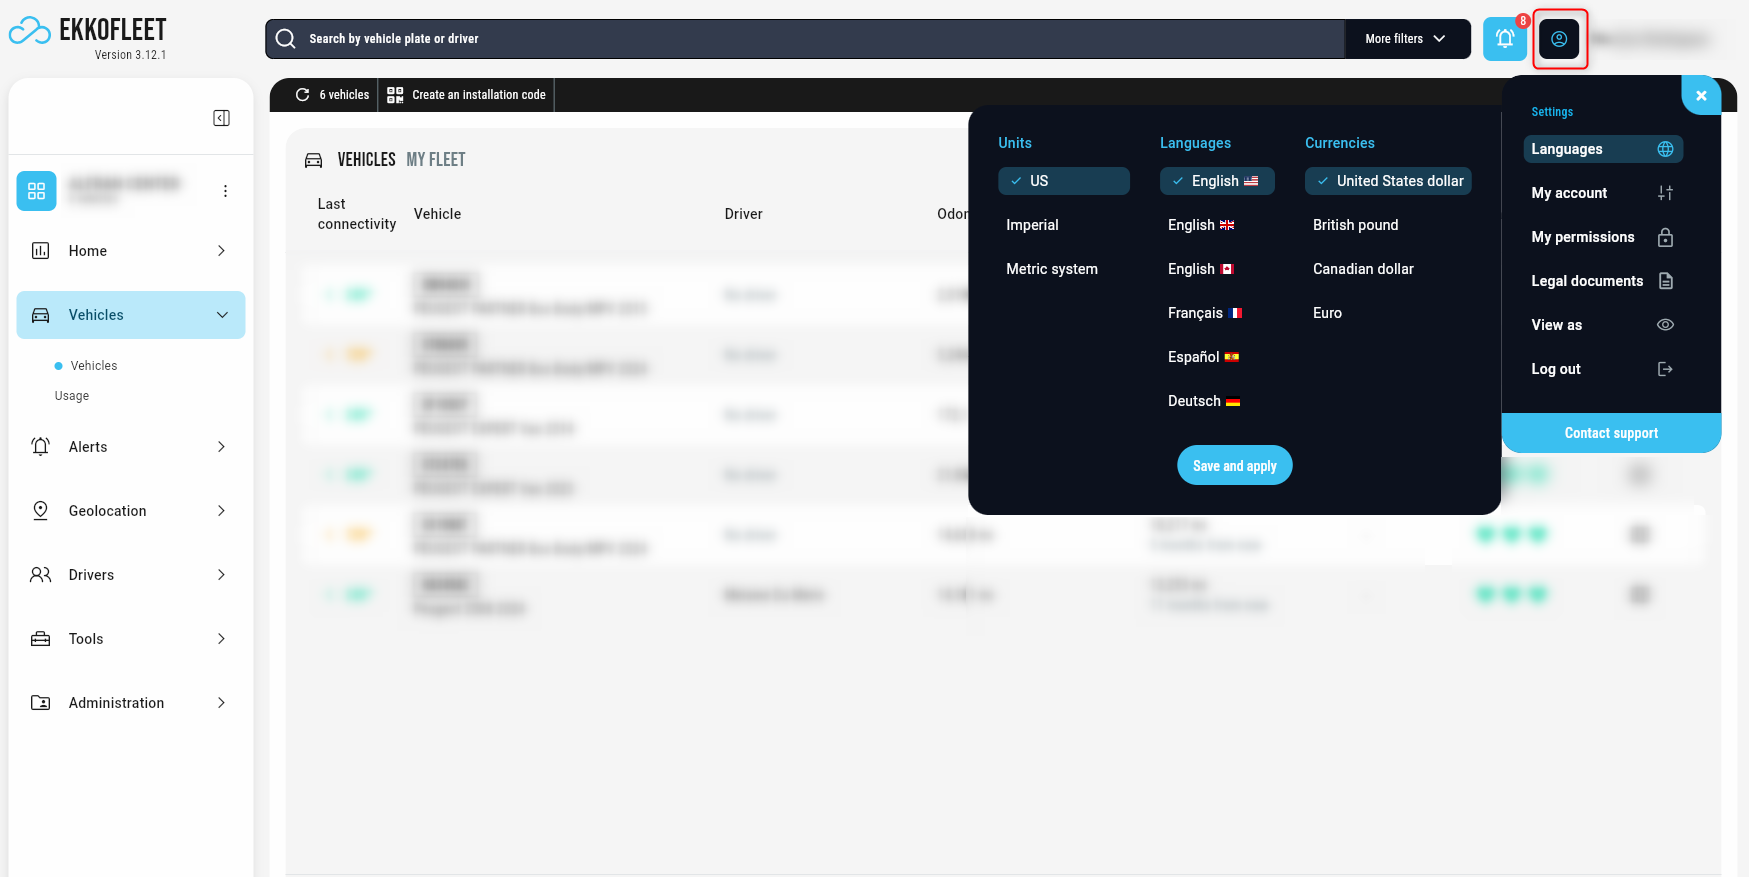
Task: Click the user profile icon
Action: pyautogui.click(x=1558, y=39)
